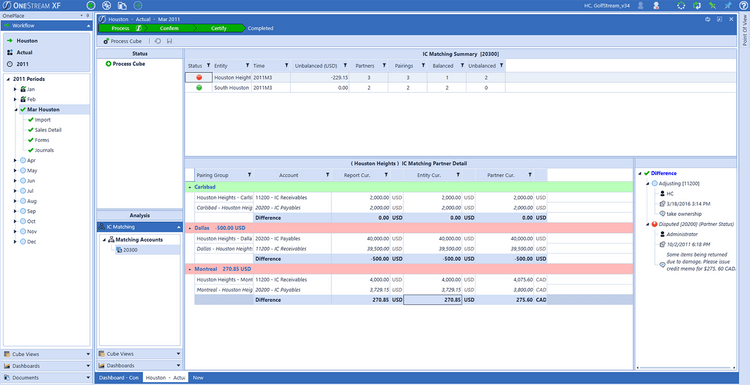This screenshot has height=385, width=750.
Task: Click the green back arrow in the top bar
Action: (x=91, y=5)
